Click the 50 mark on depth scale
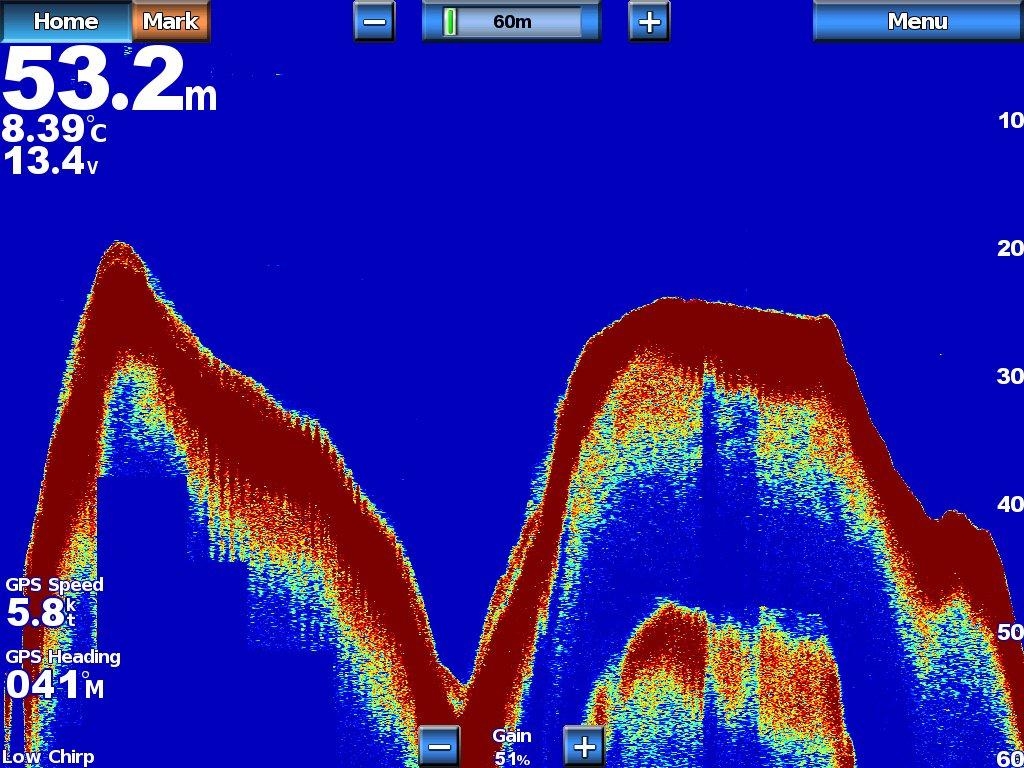 click(x=1010, y=632)
